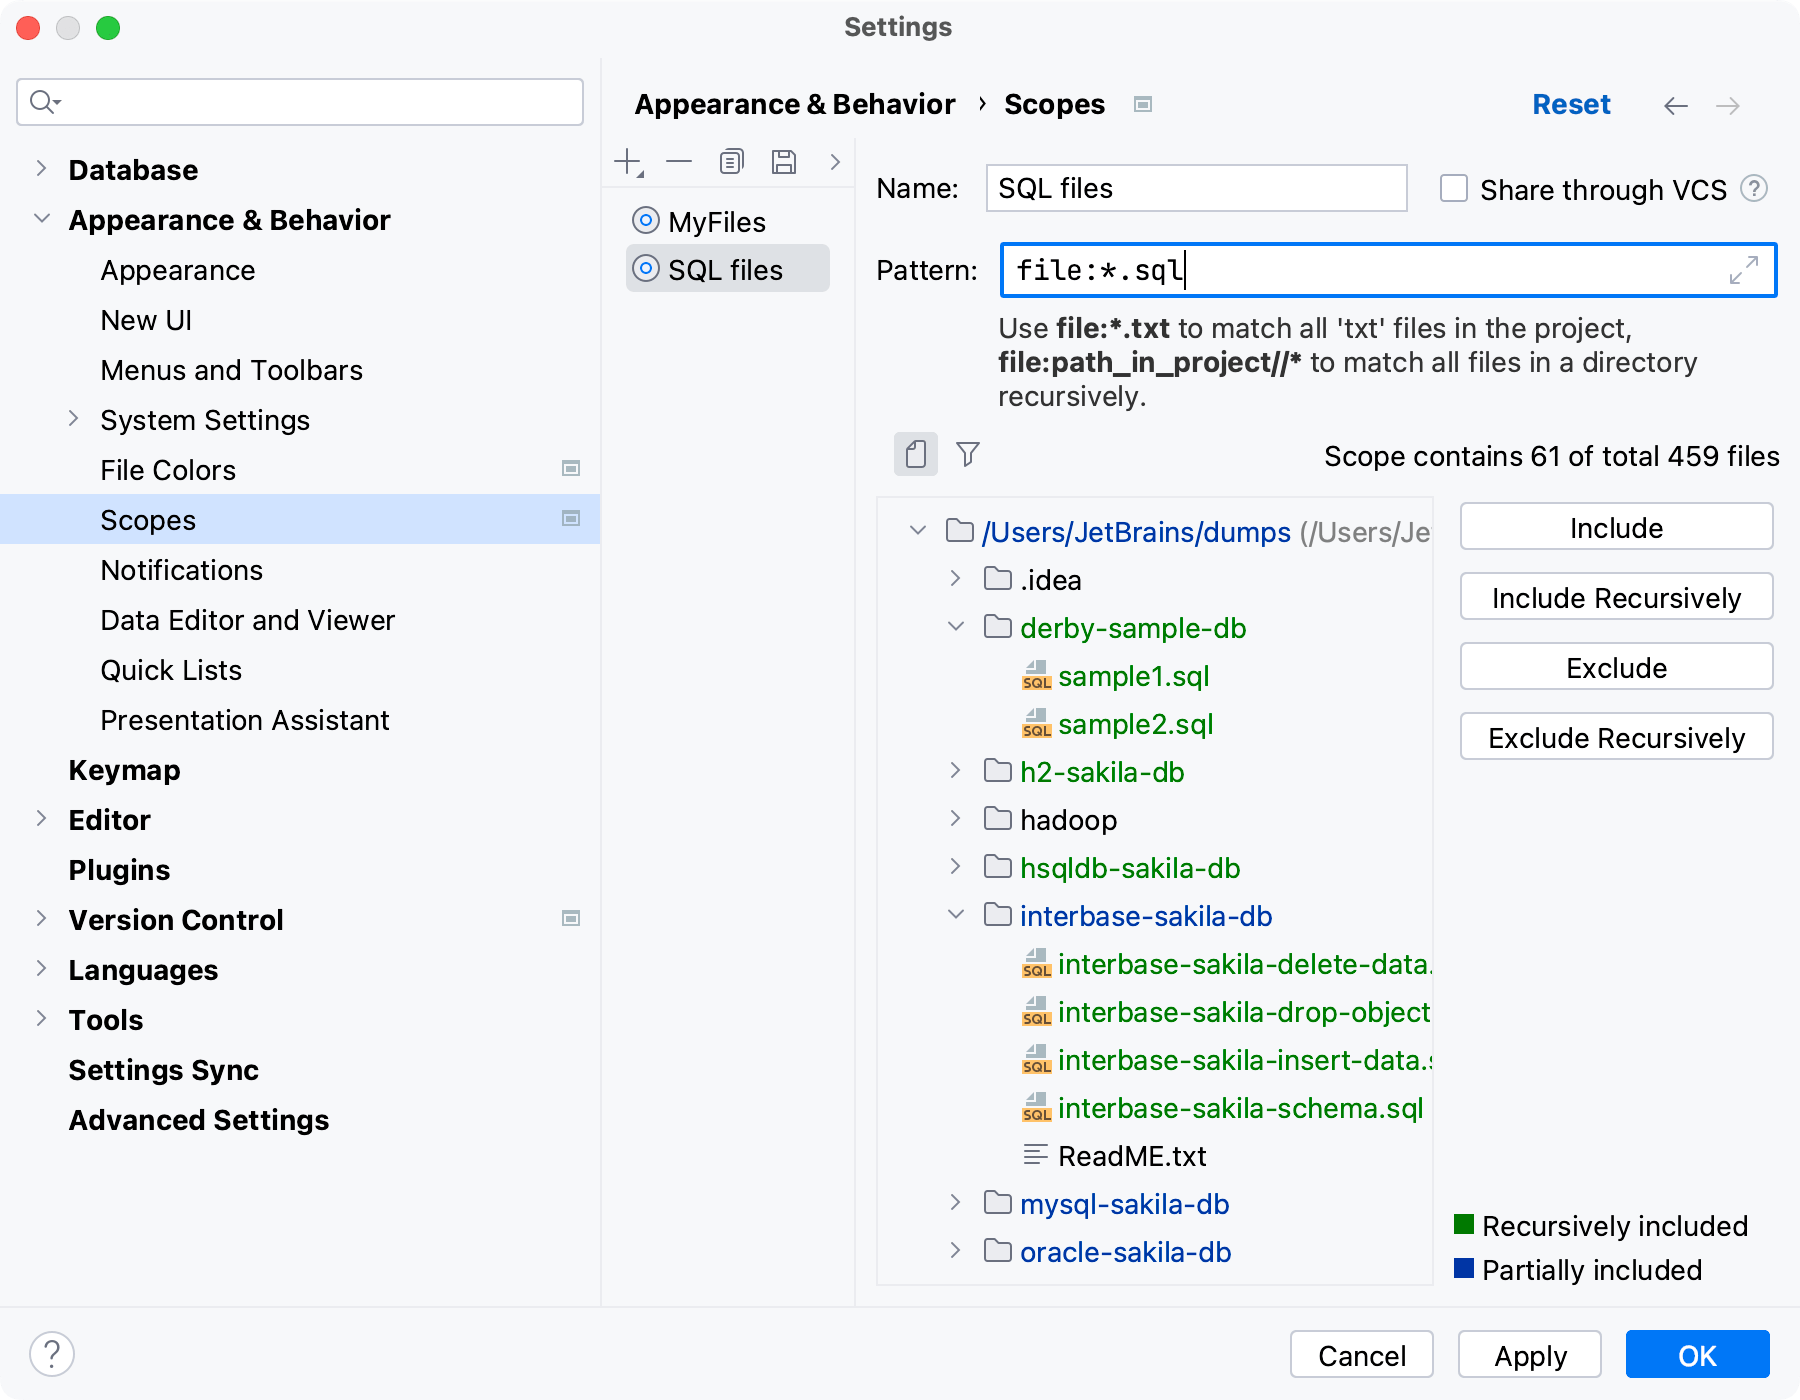
Task: Click the Reset link
Action: [1570, 105]
